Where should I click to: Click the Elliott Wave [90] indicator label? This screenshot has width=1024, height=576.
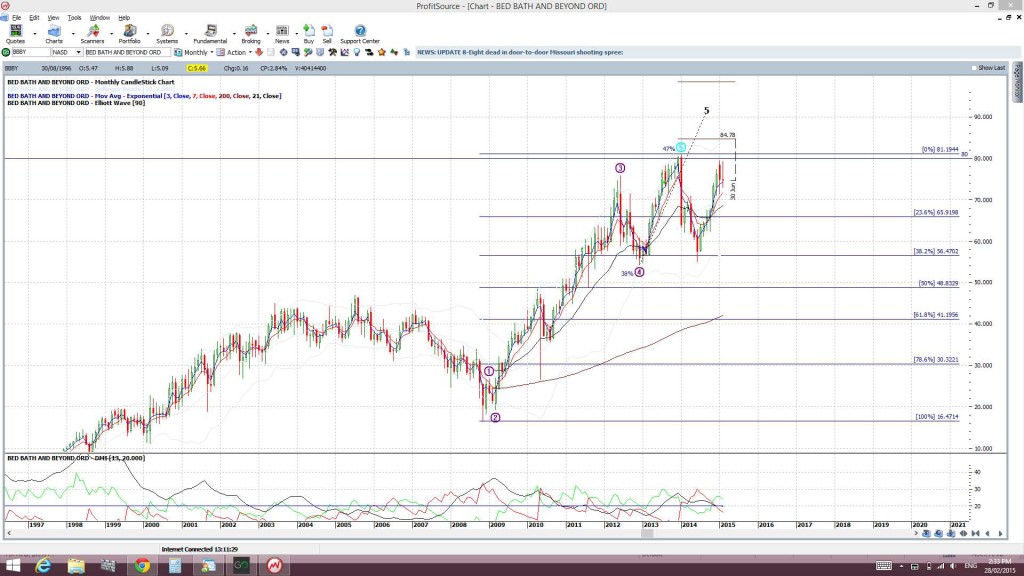(x=76, y=103)
